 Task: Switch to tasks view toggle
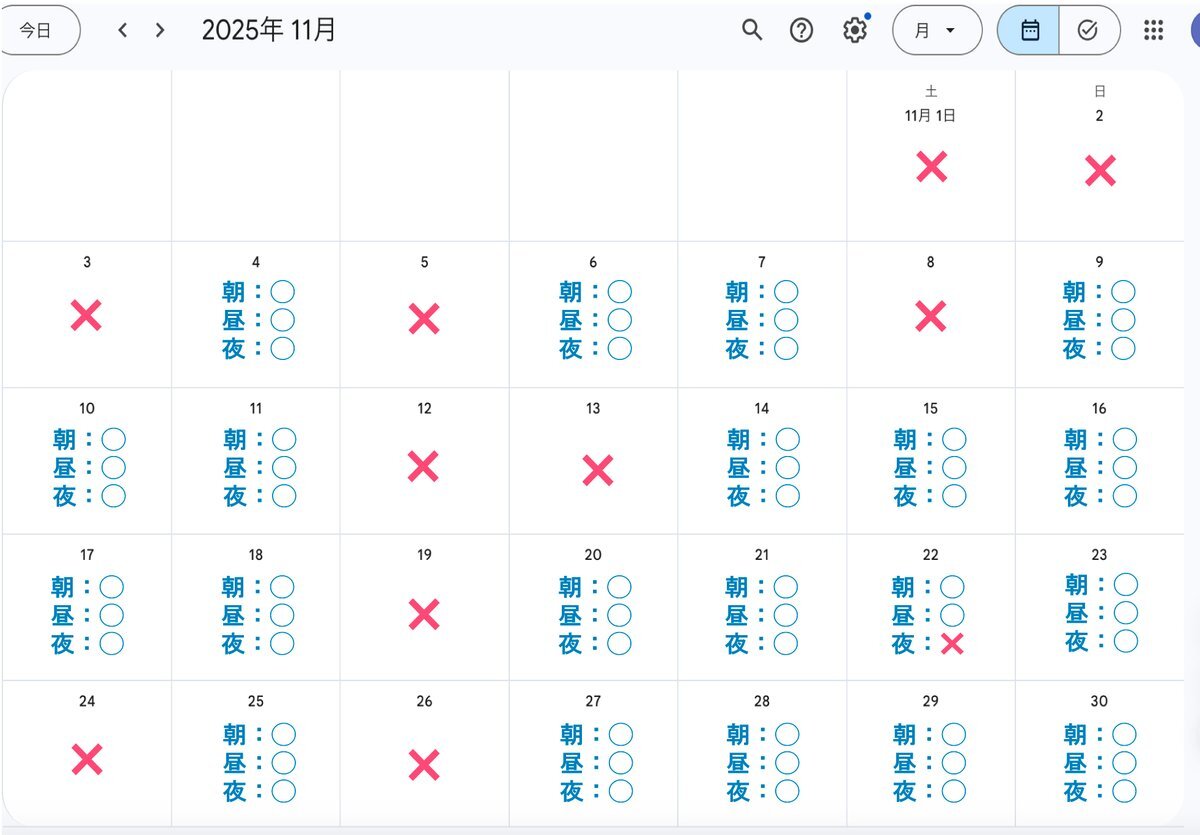1088,30
